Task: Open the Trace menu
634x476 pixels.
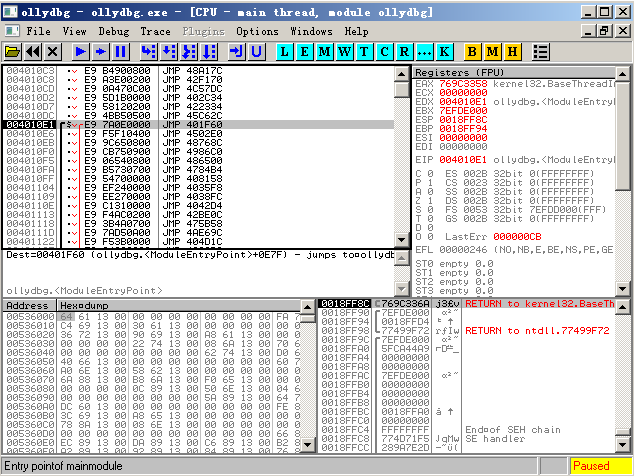Action: (x=155, y=31)
